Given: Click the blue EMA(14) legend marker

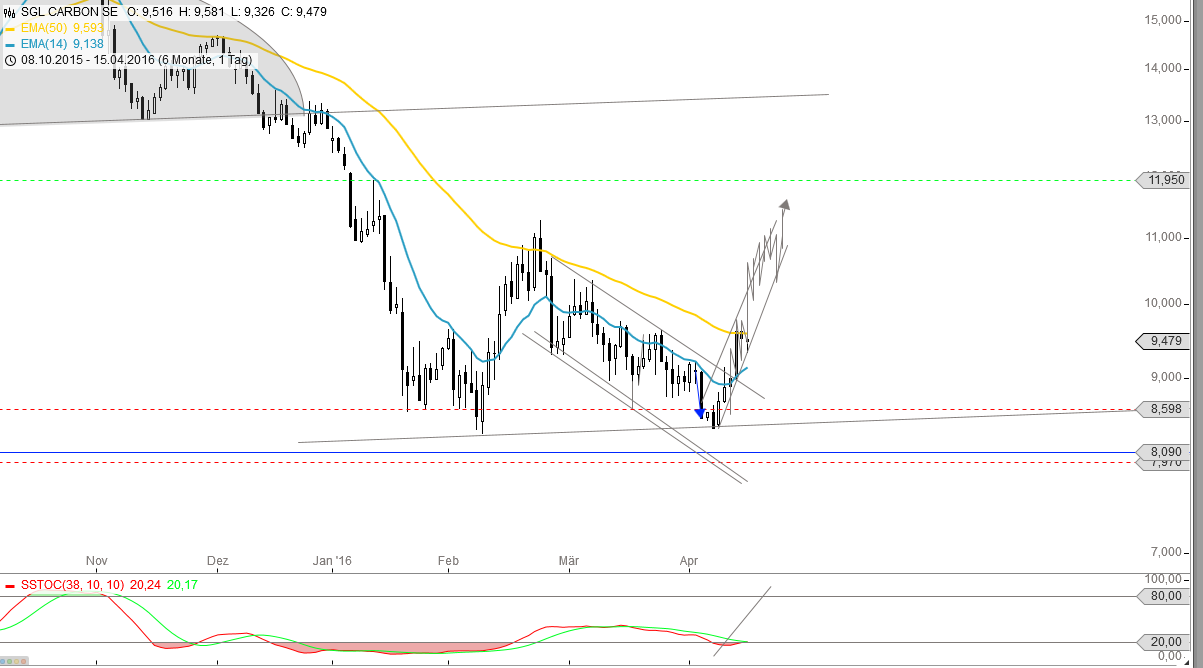Looking at the screenshot, I should [9, 44].
